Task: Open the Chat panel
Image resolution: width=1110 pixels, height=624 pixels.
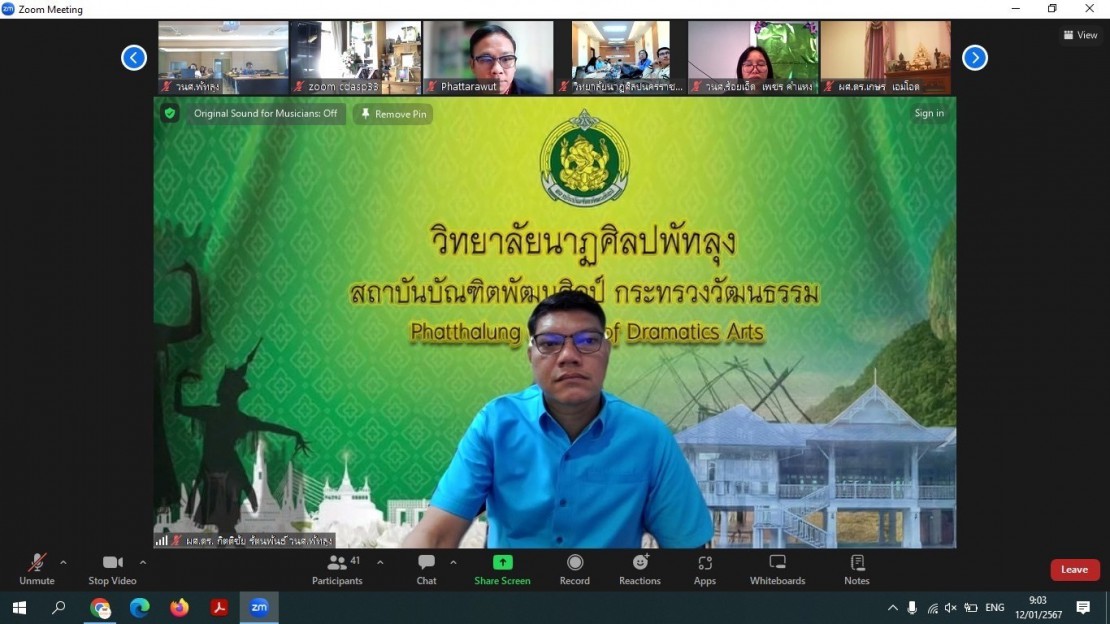Action: (x=426, y=569)
